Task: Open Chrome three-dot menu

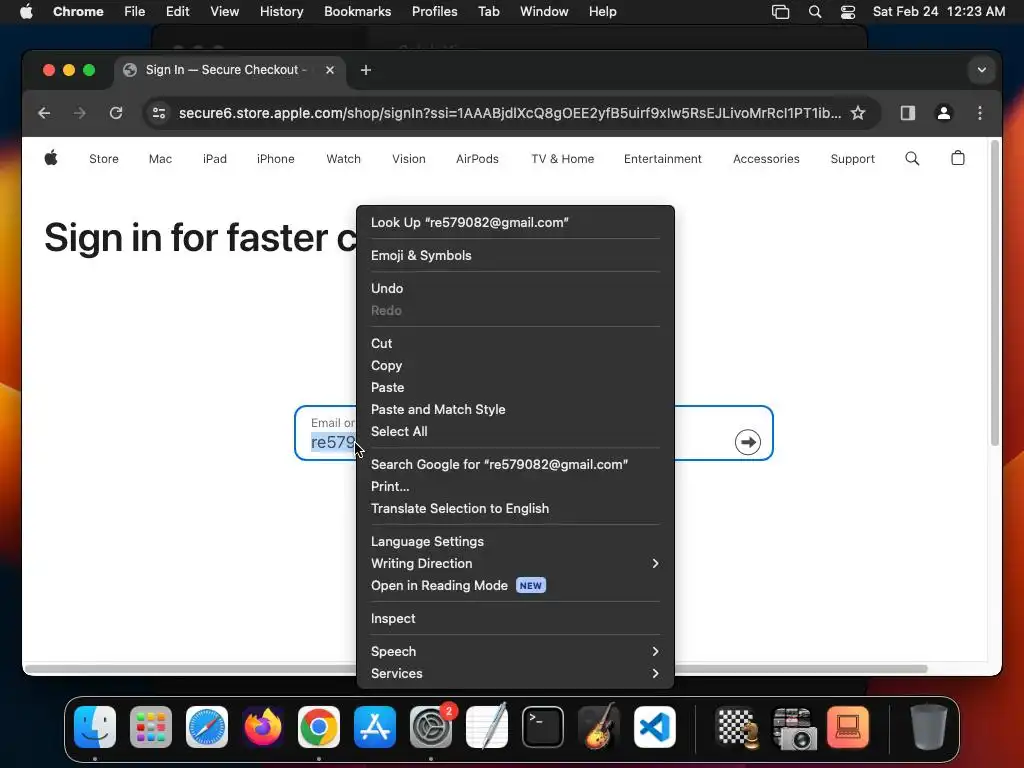Action: 980,113
